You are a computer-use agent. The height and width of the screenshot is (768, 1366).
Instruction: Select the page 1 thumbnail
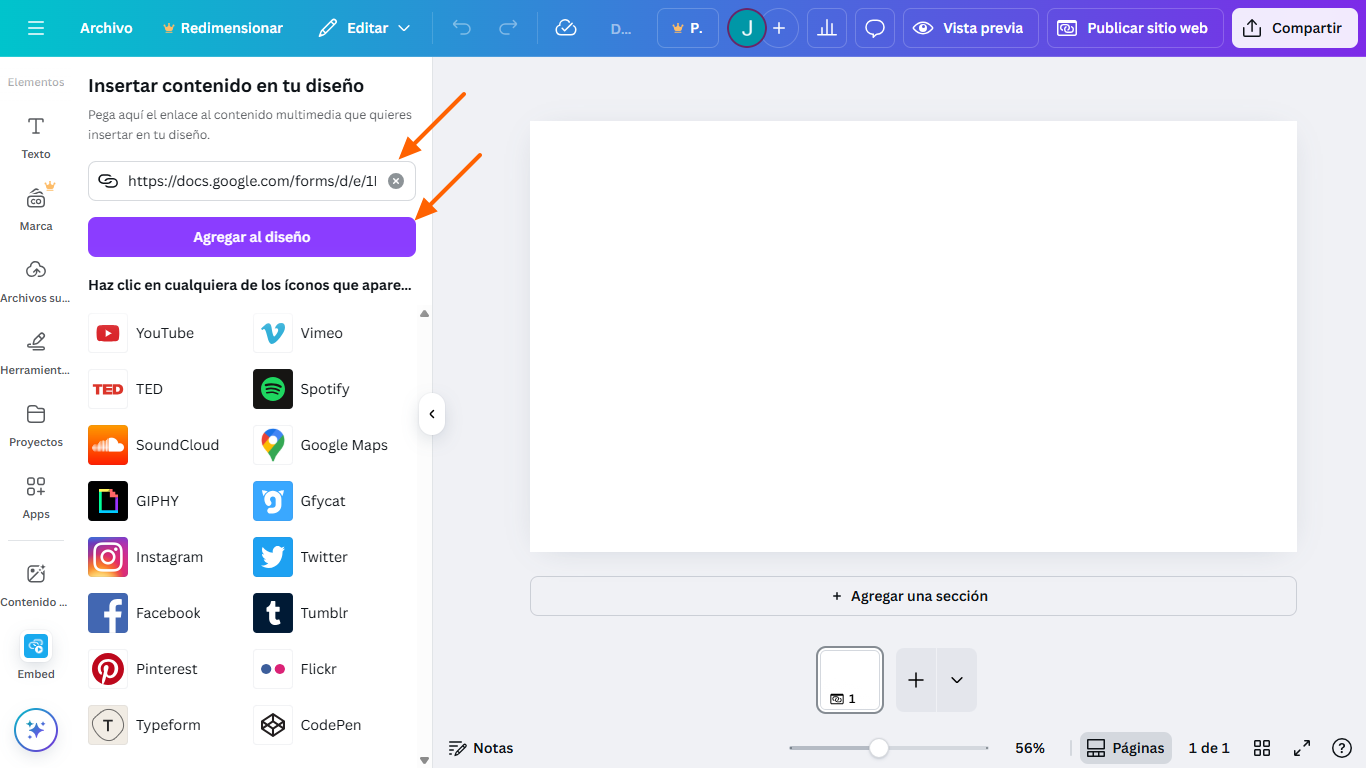click(x=850, y=680)
